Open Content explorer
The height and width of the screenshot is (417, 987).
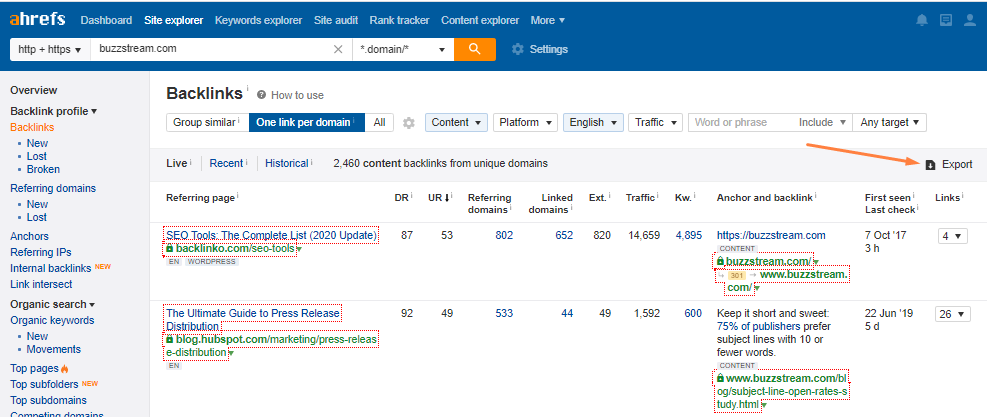[x=480, y=20]
